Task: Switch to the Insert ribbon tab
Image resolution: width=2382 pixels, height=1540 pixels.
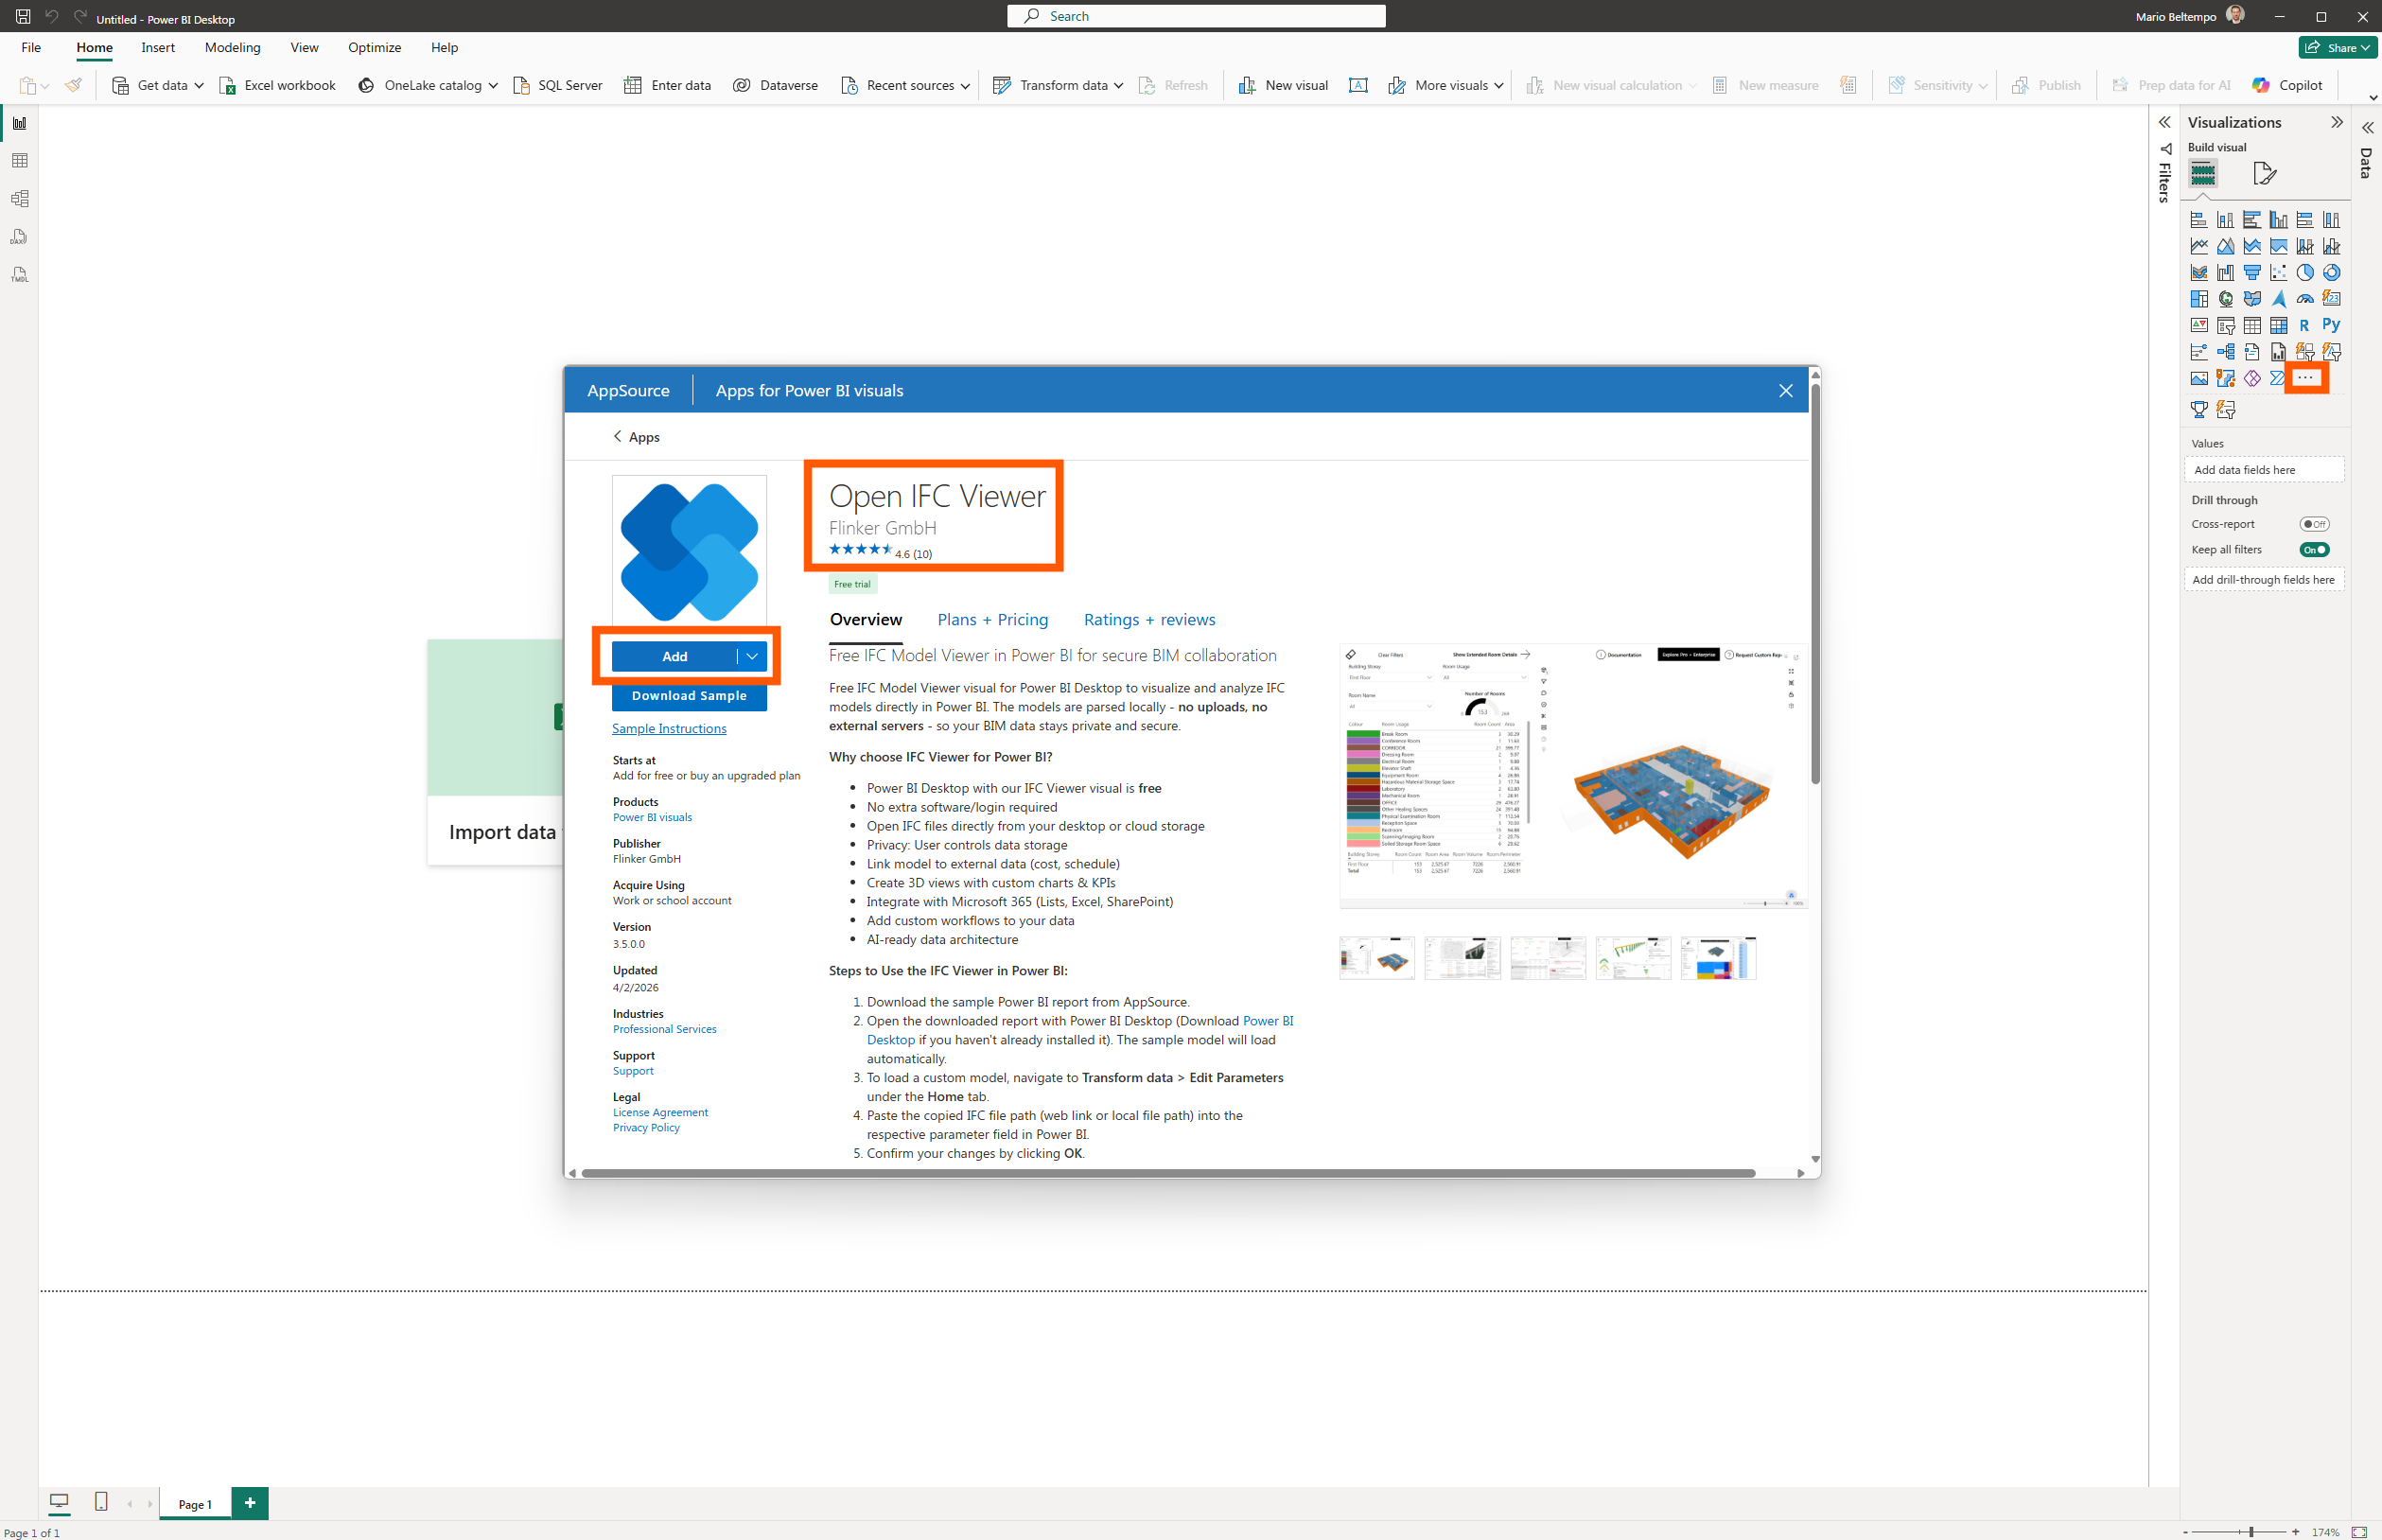Action: tap(158, 47)
